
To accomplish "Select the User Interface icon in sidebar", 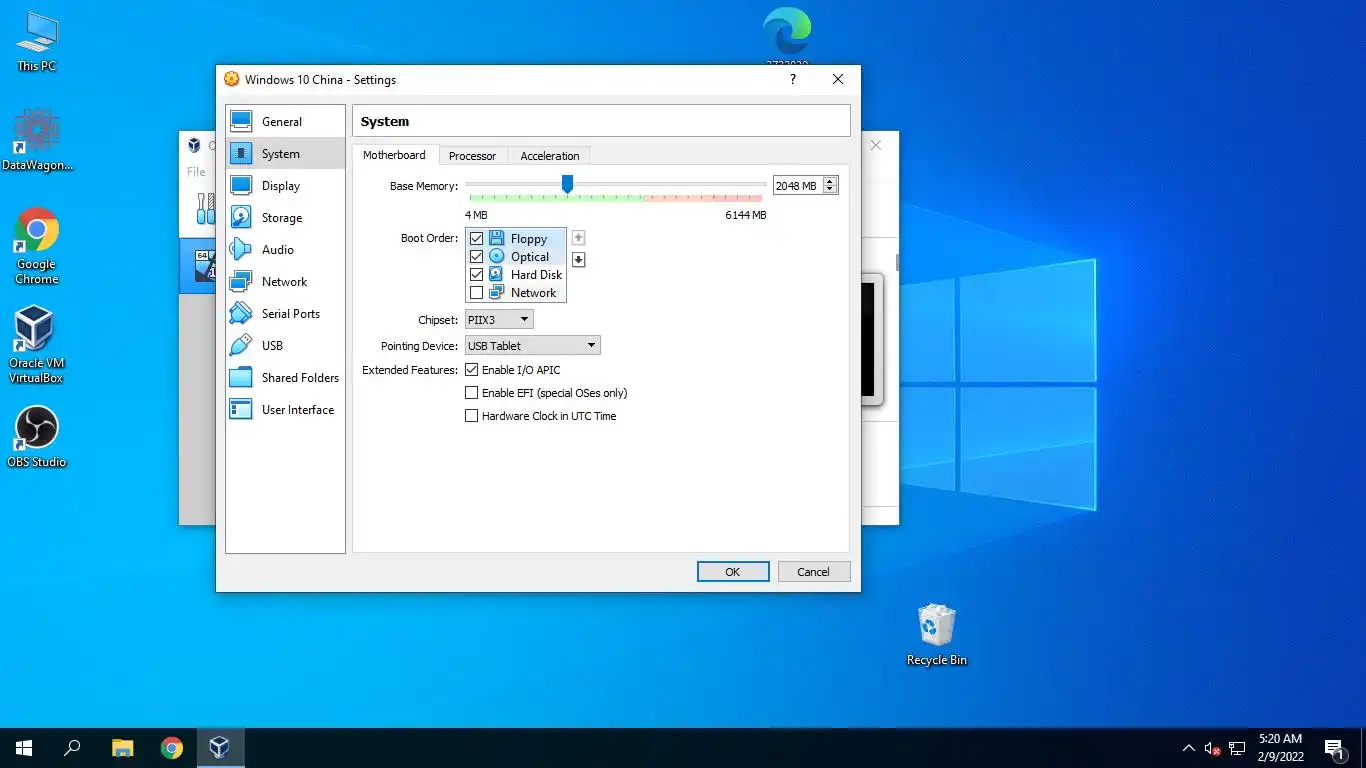I will 241,409.
